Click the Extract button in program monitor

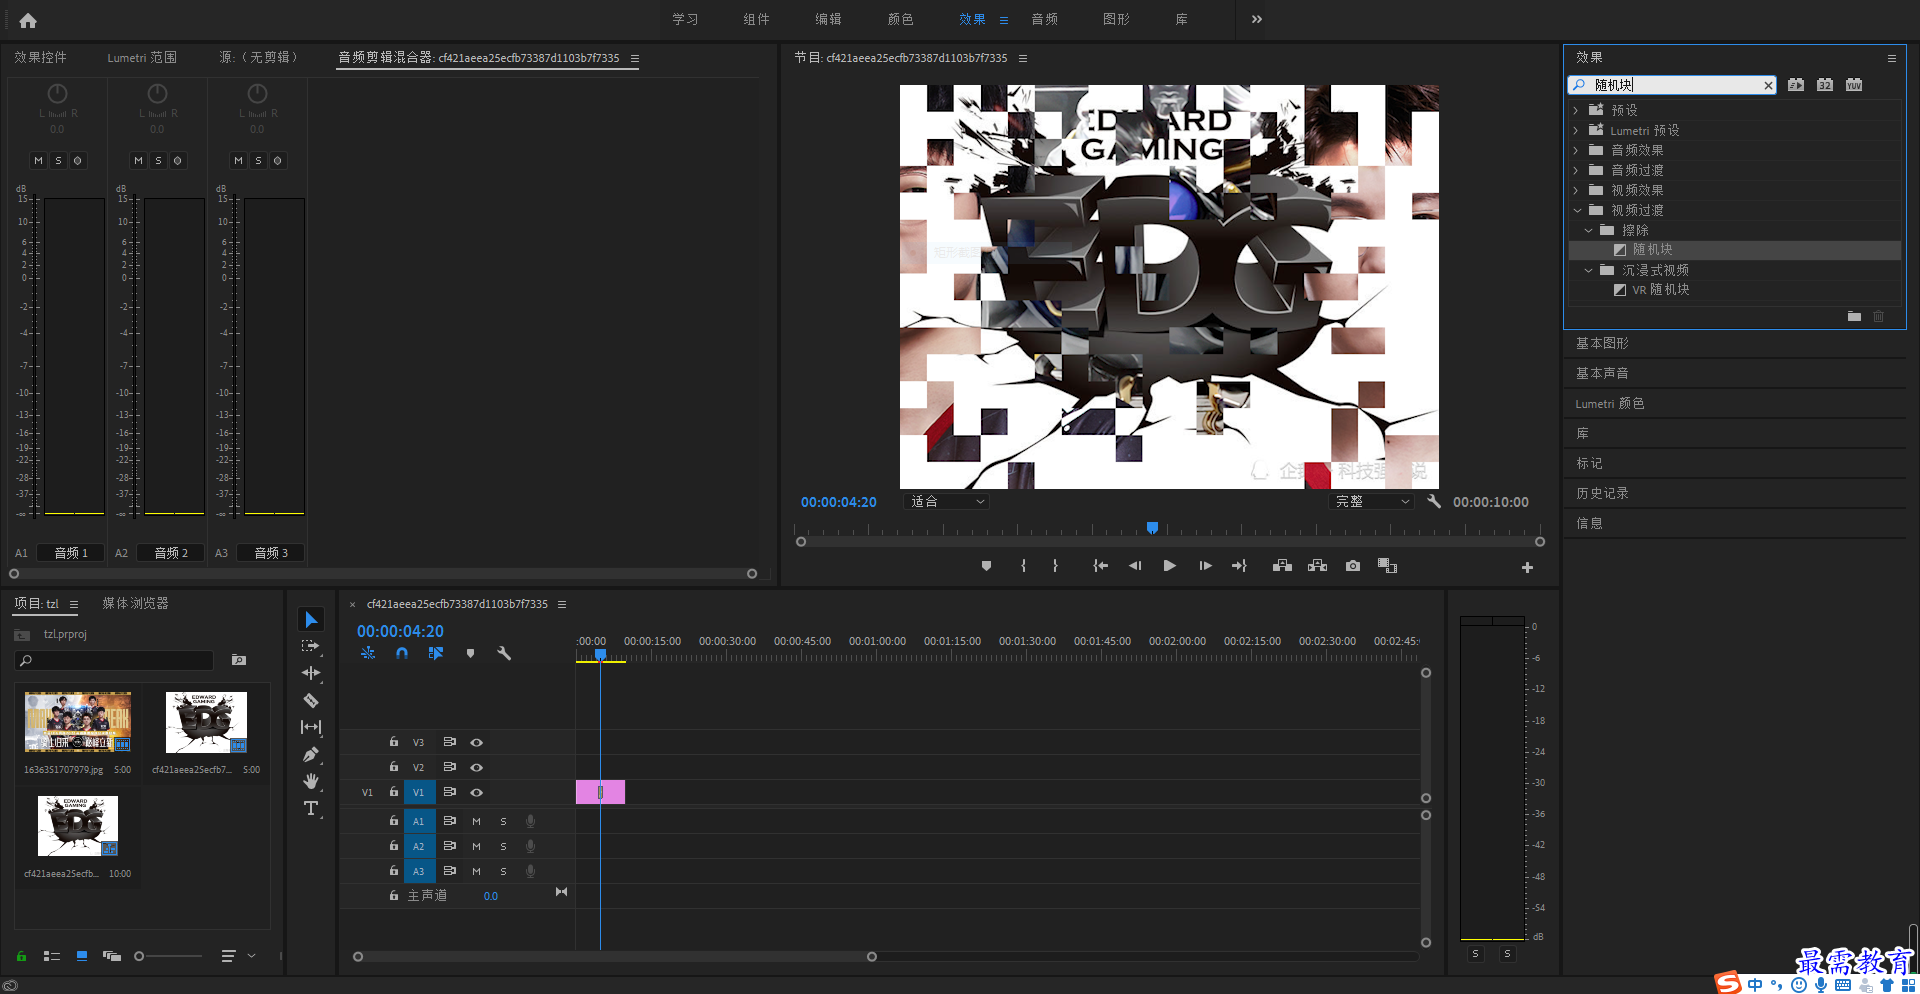point(1318,566)
